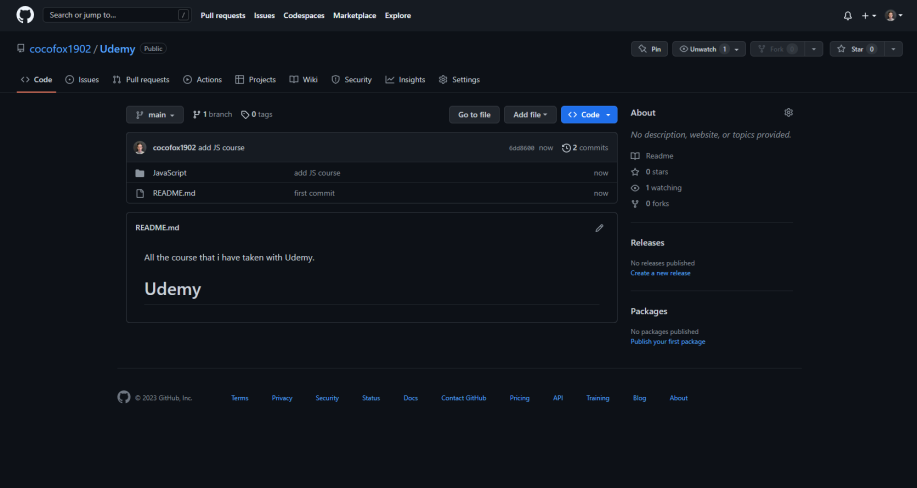Open the first commit message link
This screenshot has width=917, height=488.
tap(314, 193)
